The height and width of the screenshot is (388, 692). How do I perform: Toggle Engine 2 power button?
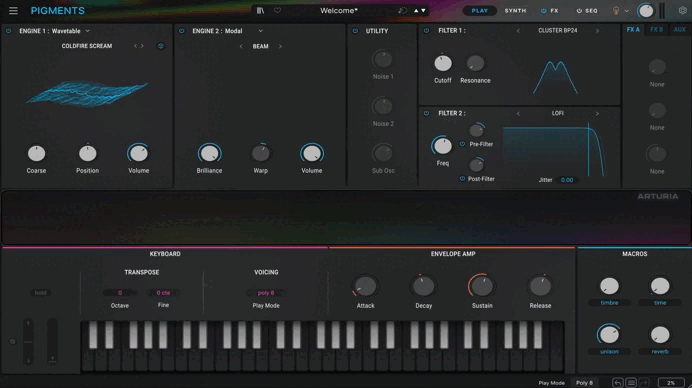[181, 31]
